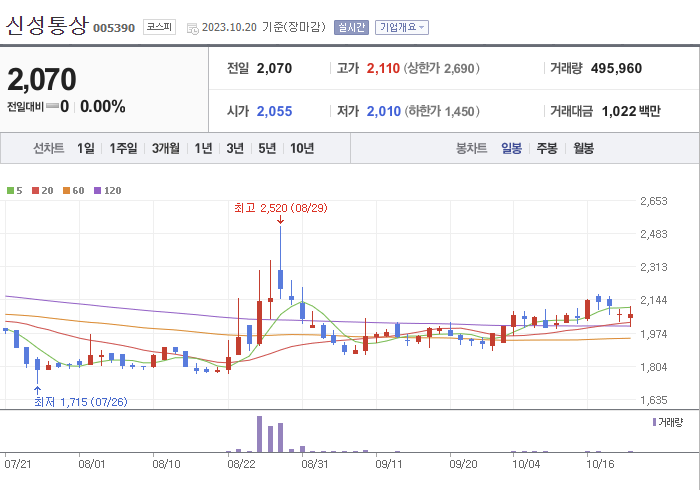The width and height of the screenshot is (700, 490).
Task: Click the 0.00% change value
Action: (x=103, y=107)
